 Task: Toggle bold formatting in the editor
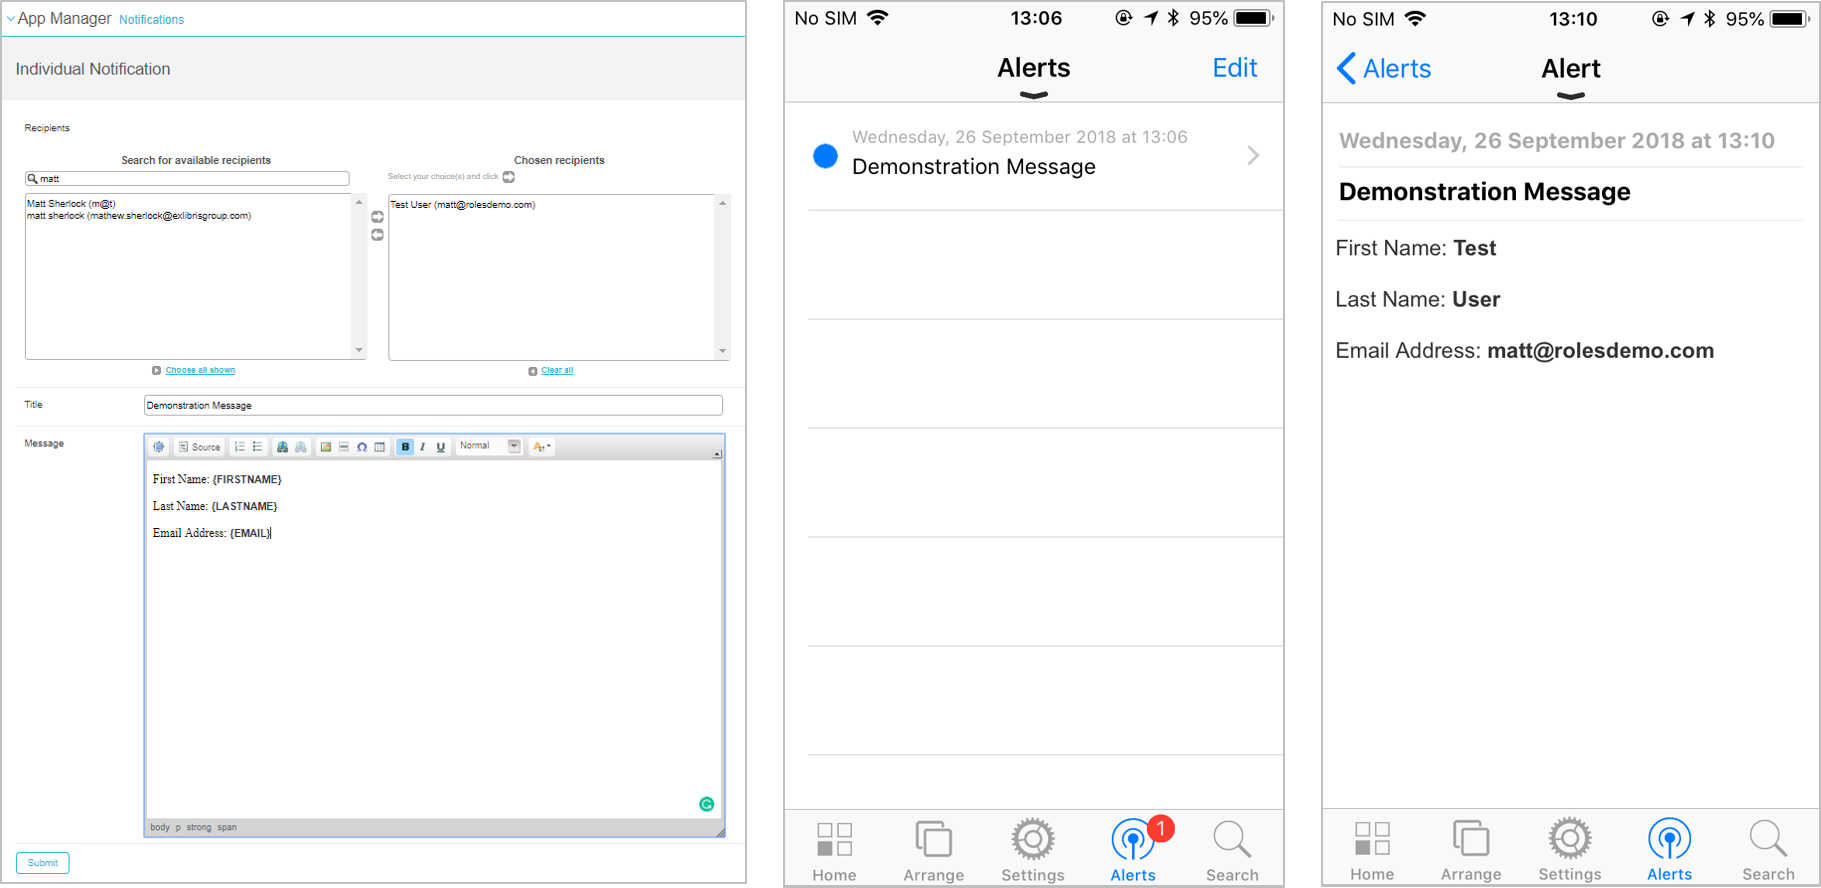coord(405,447)
